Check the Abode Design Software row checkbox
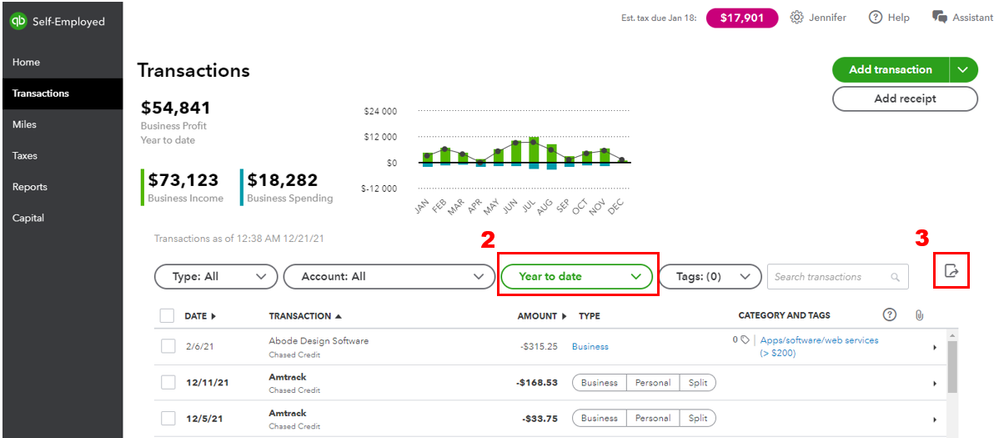Viewport: 999px width, 438px height. (x=168, y=346)
